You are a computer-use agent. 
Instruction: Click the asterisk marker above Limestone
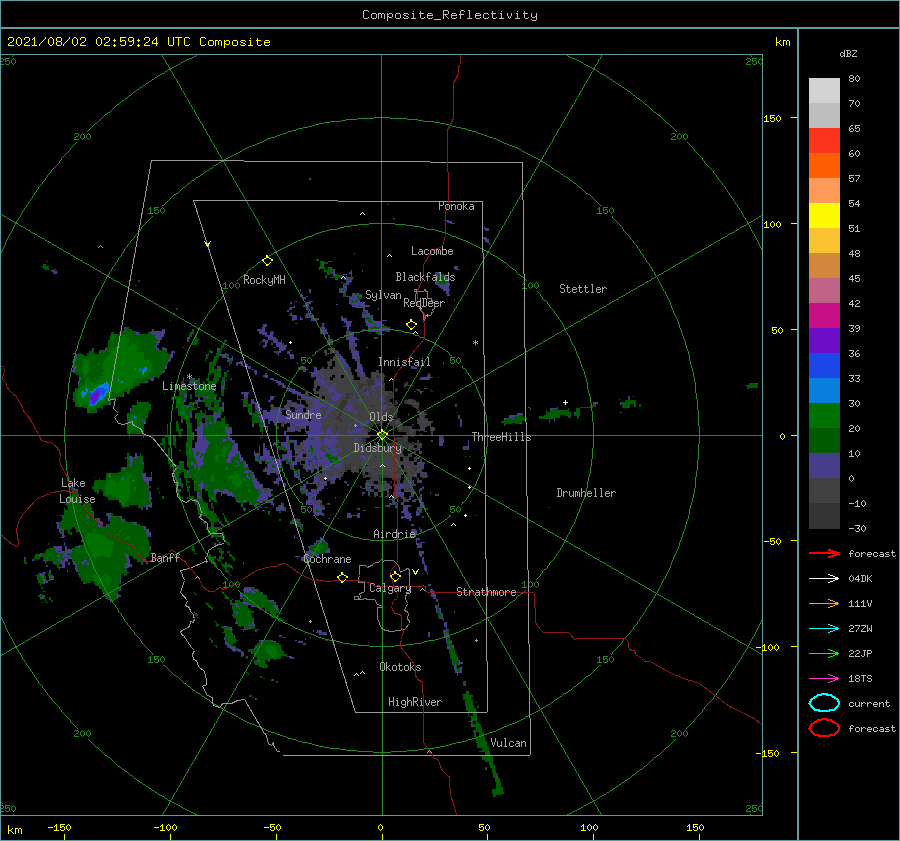click(x=189, y=377)
